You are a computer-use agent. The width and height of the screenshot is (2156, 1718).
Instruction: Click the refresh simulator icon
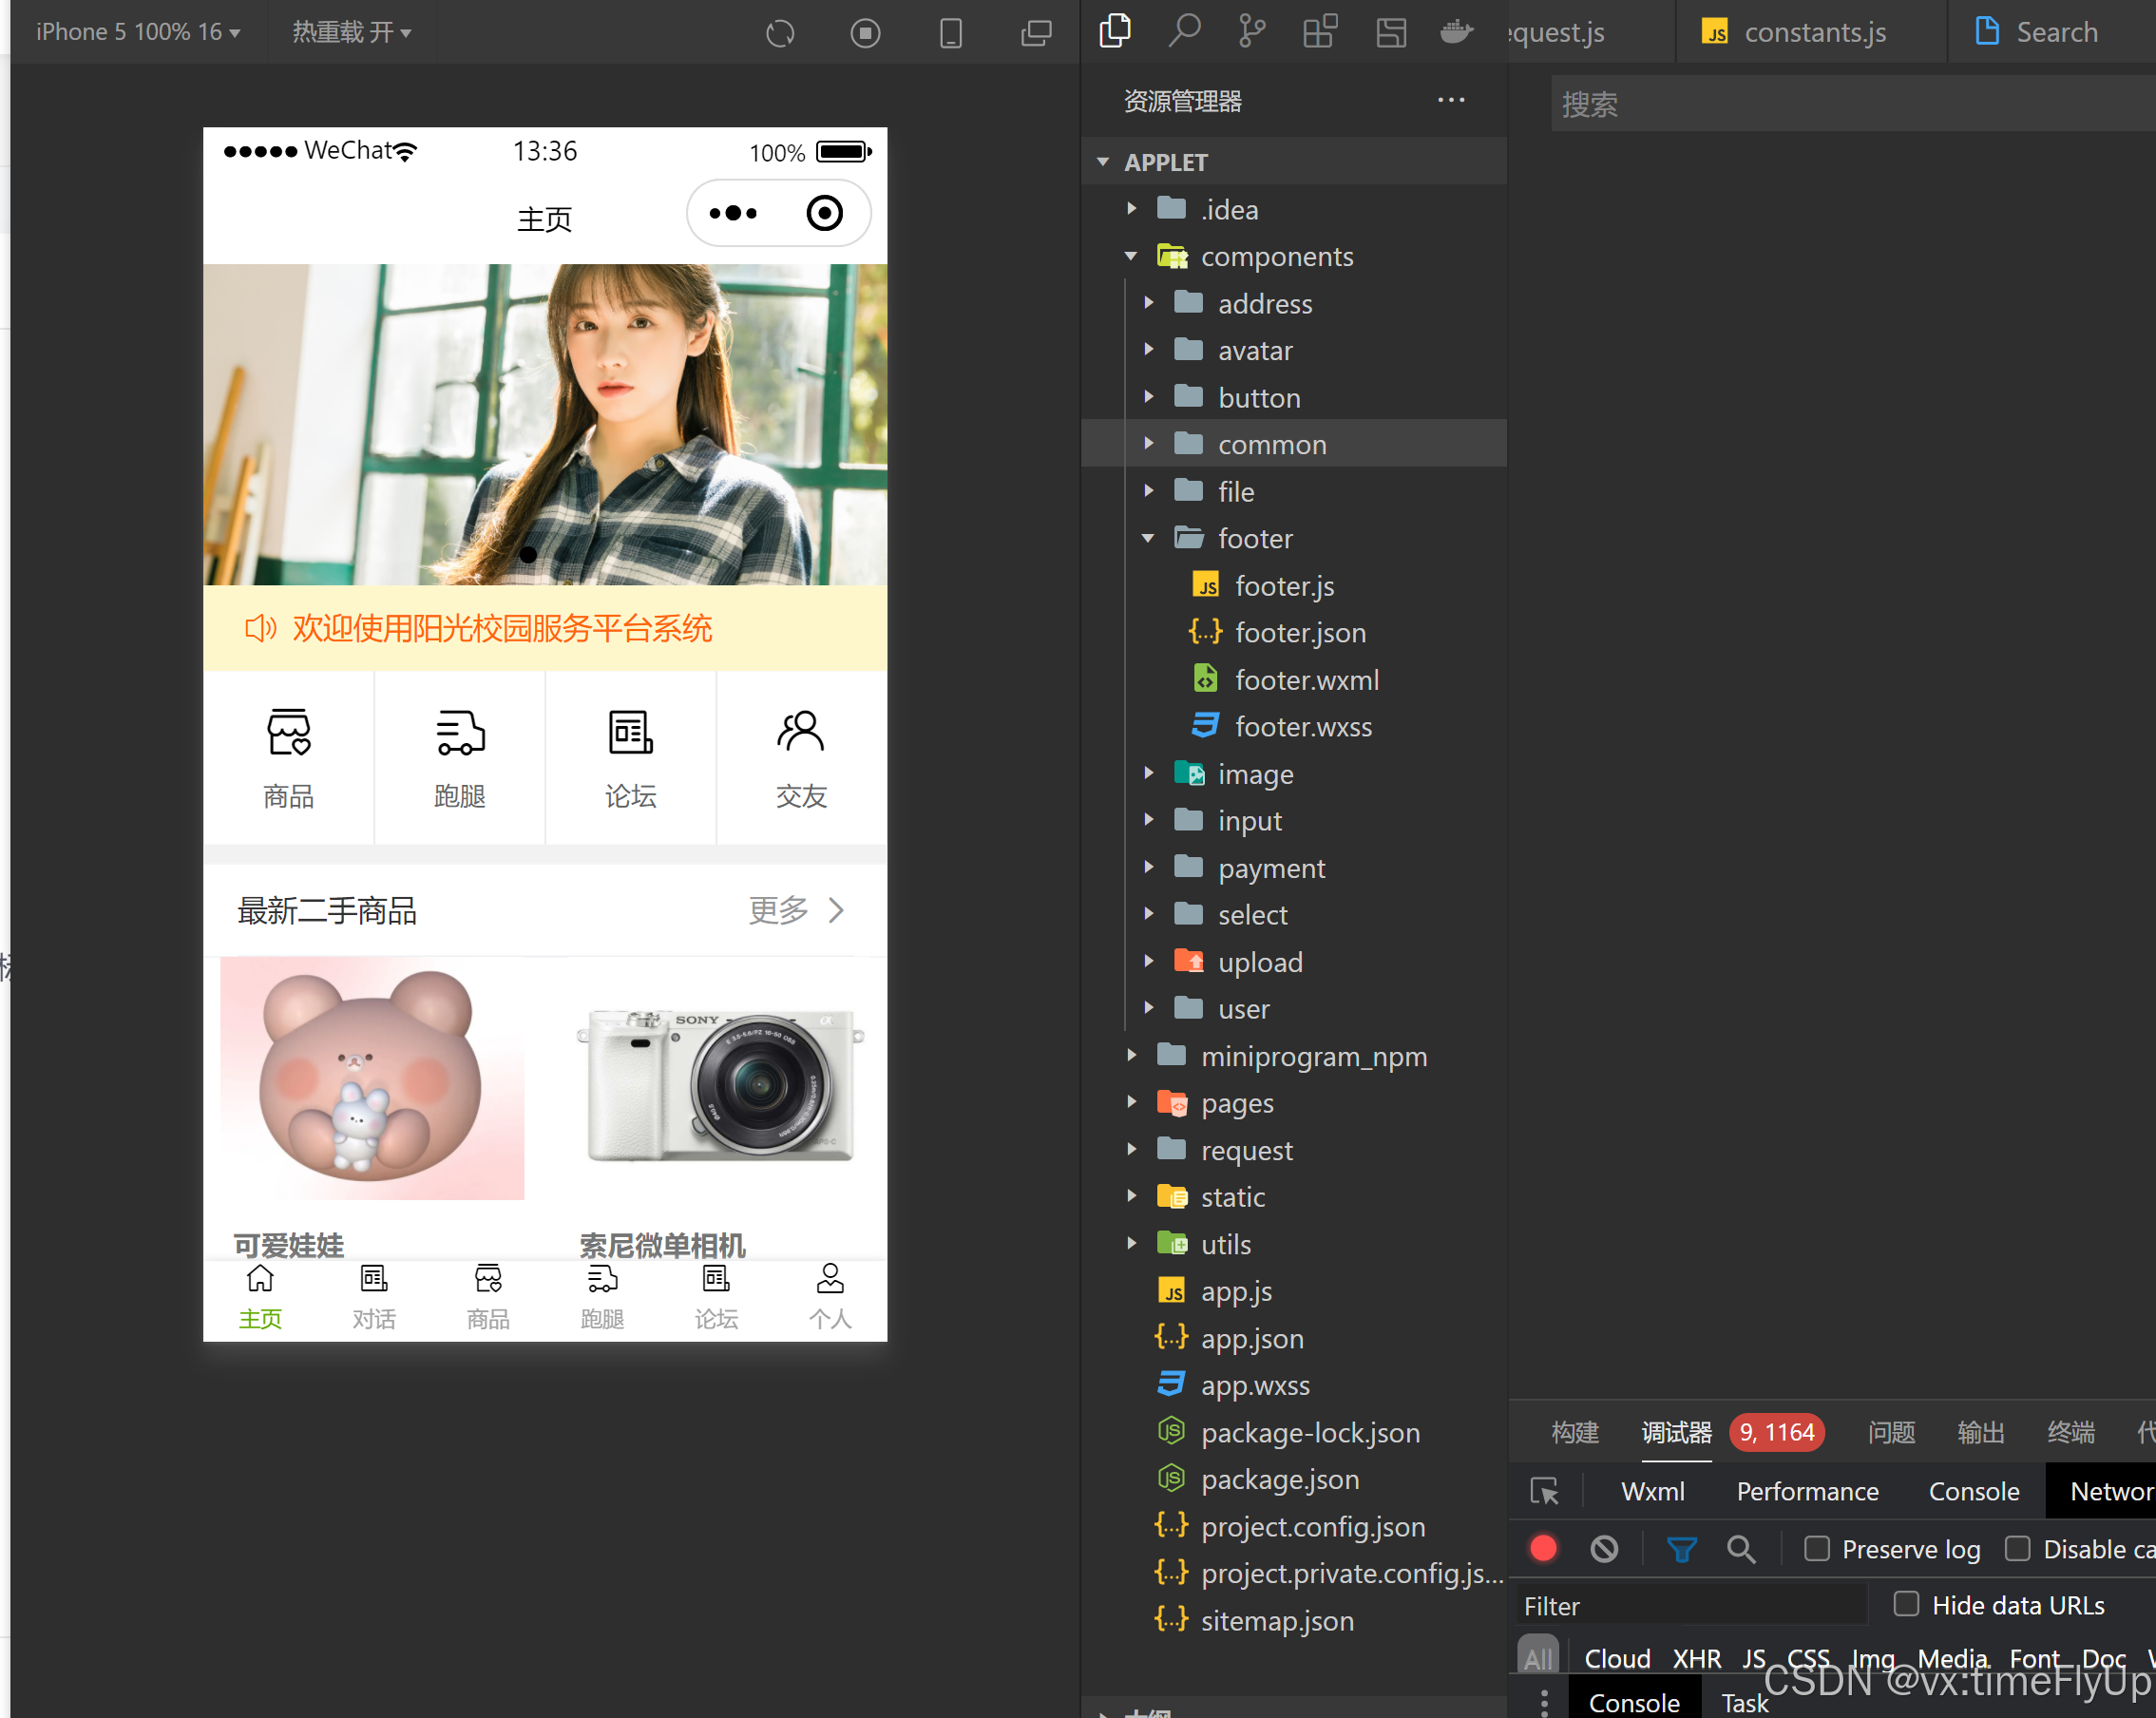click(x=780, y=33)
